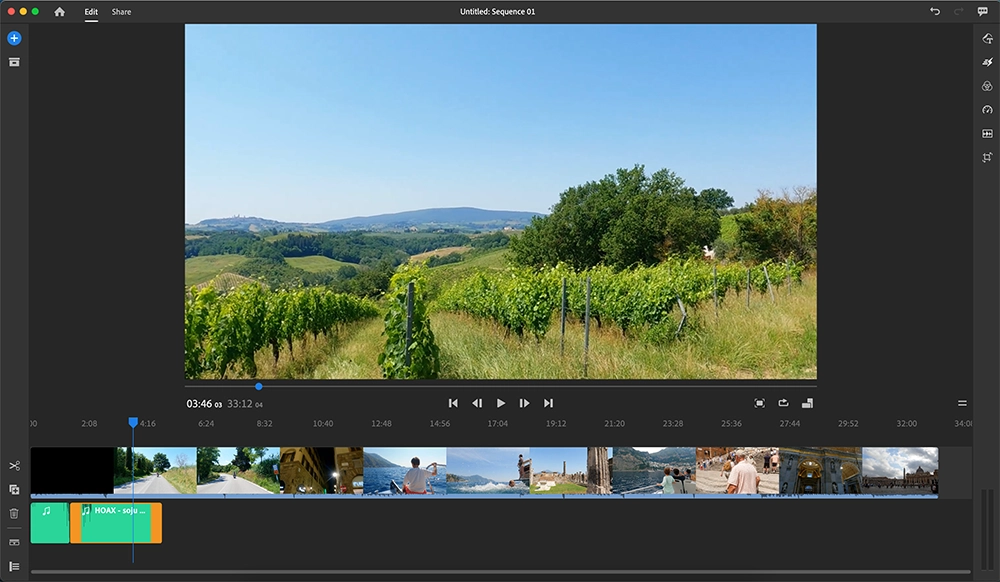Open the Color panel
The height and width of the screenshot is (582, 1000).
pyautogui.click(x=987, y=86)
